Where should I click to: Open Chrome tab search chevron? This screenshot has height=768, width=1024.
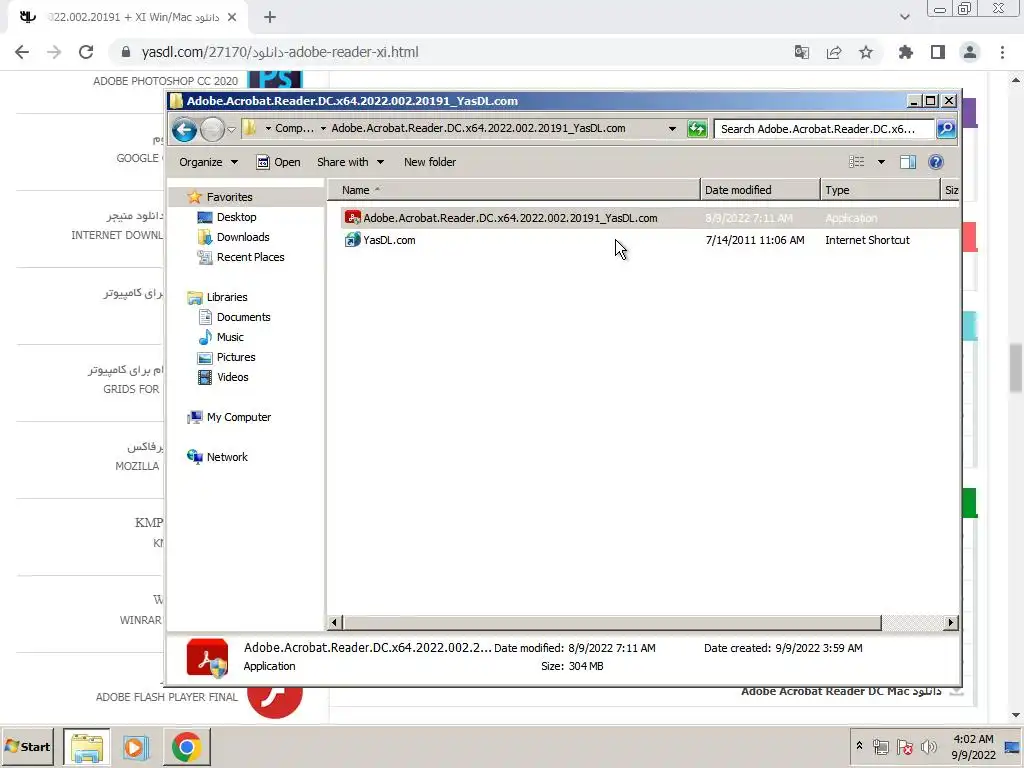coord(904,17)
